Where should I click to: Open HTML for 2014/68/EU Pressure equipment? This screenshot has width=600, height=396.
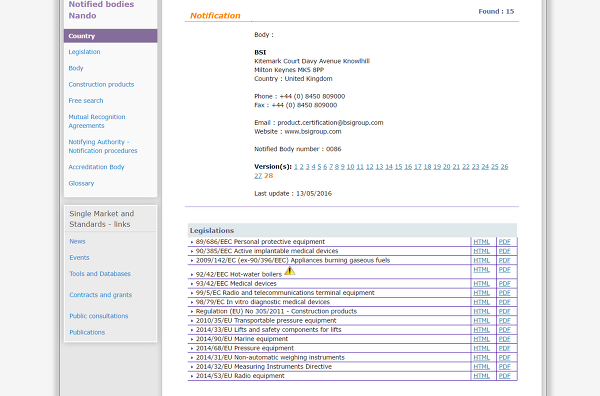tap(481, 348)
